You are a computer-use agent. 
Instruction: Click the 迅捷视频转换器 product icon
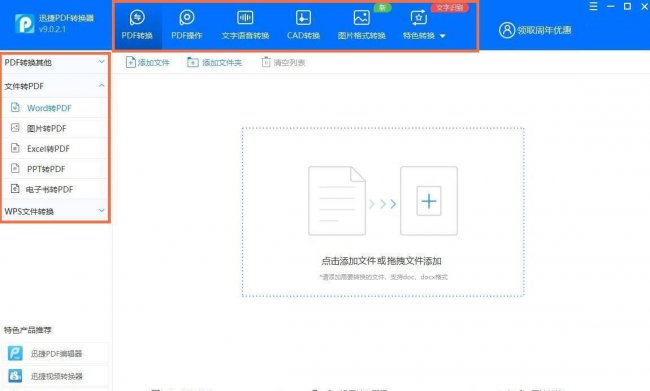(x=15, y=376)
